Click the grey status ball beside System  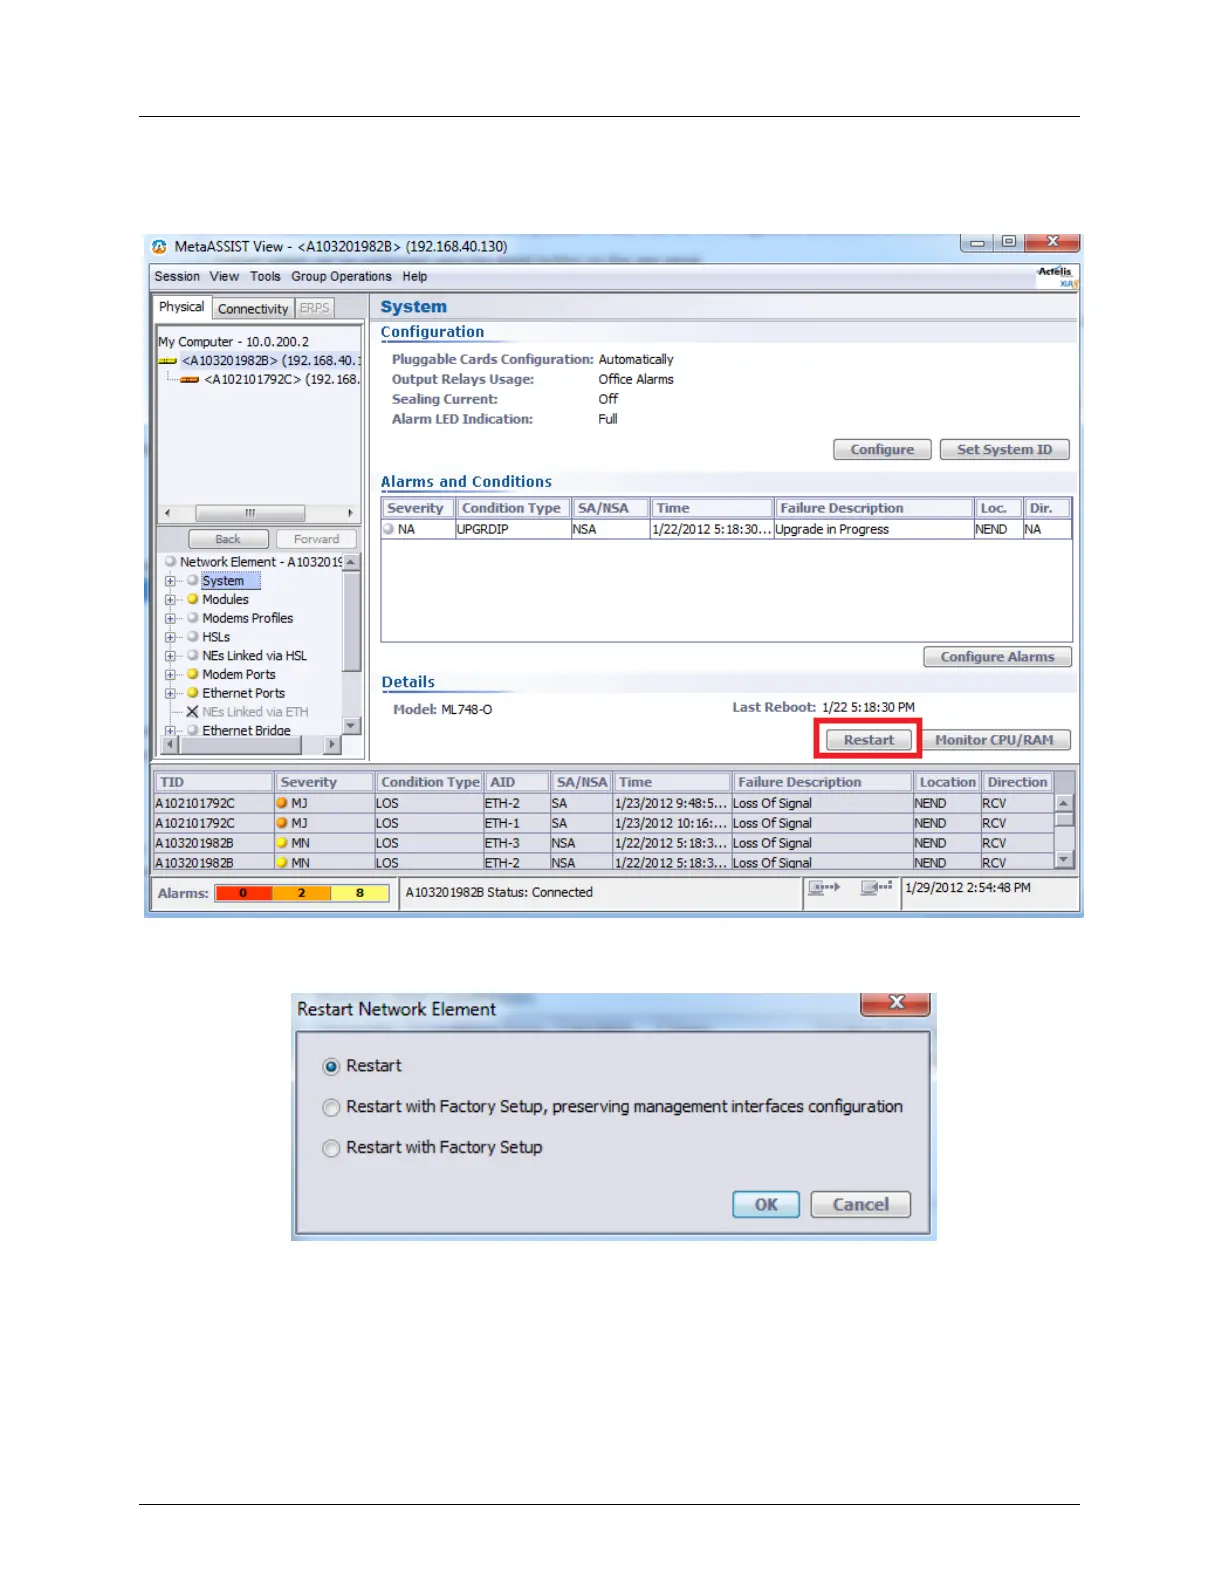pos(193,580)
